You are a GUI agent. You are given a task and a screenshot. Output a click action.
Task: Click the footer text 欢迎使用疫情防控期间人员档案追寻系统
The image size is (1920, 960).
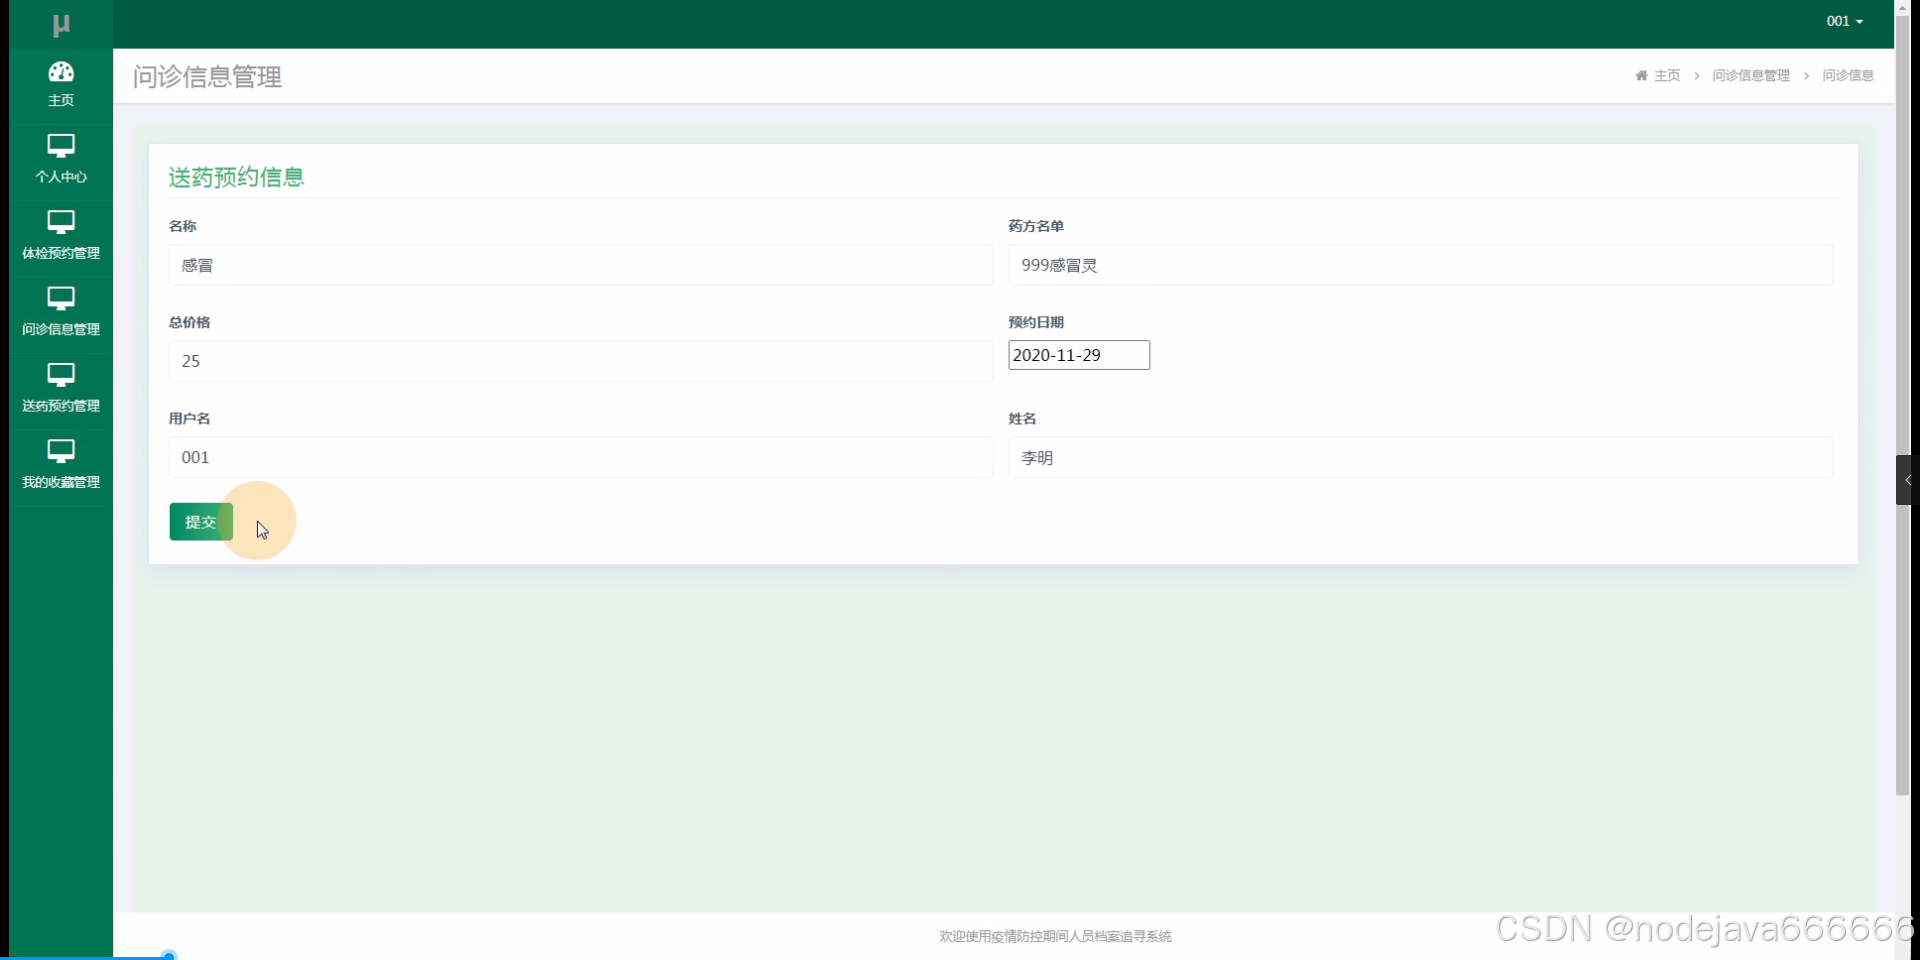[1055, 936]
